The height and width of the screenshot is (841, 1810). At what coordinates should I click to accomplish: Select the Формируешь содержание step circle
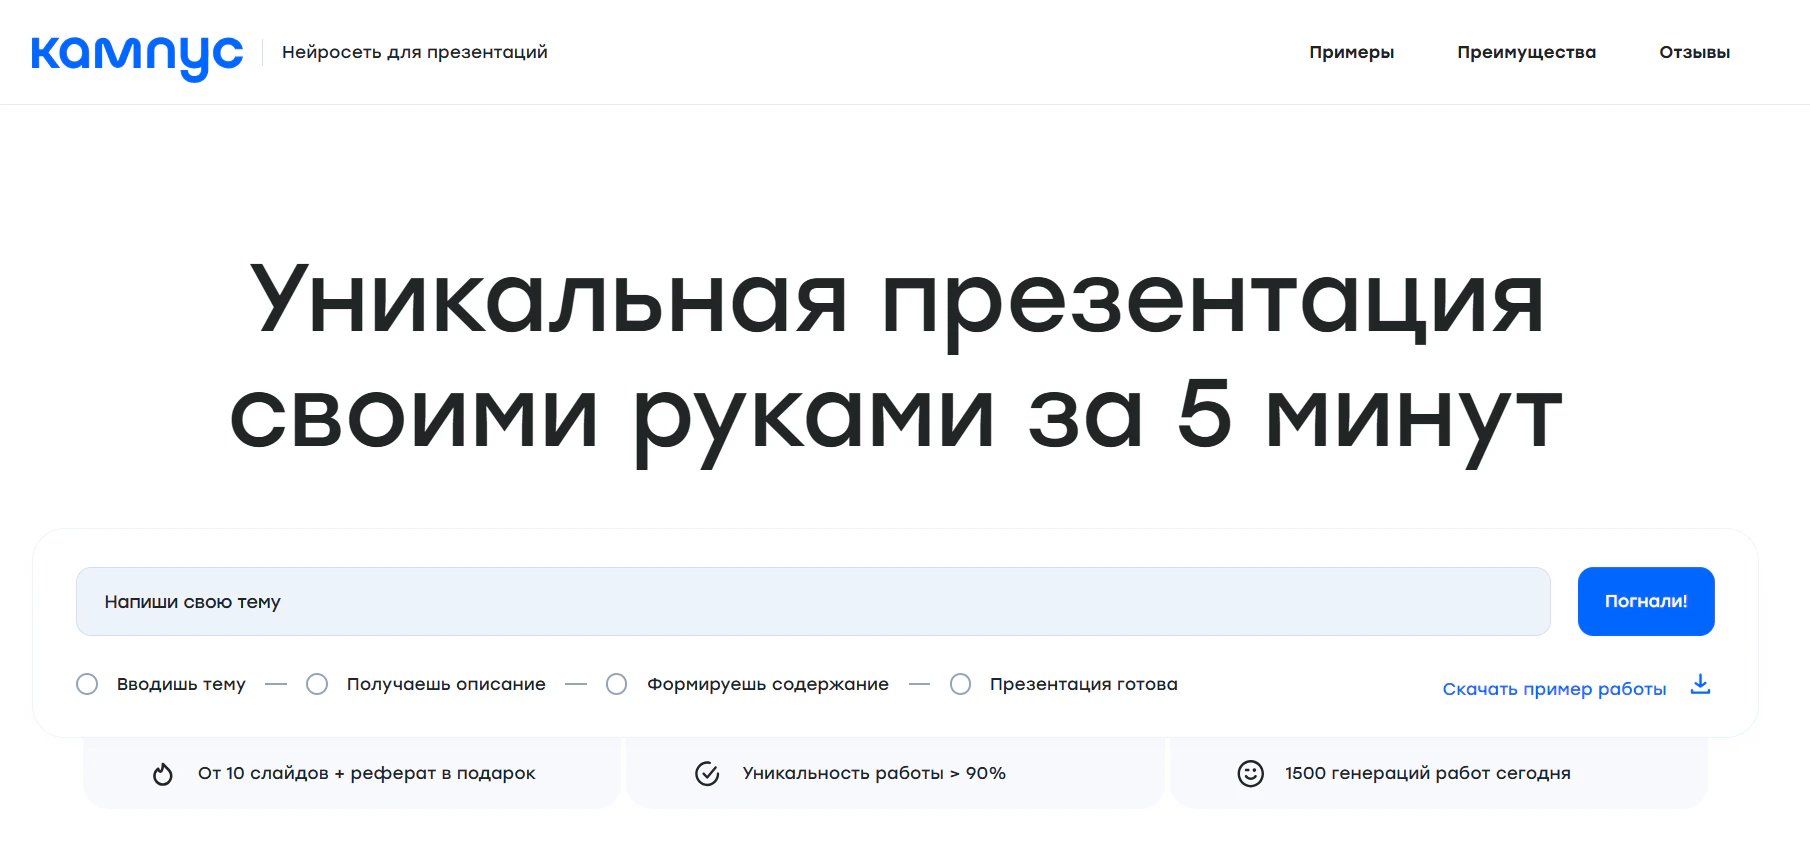[x=617, y=684]
